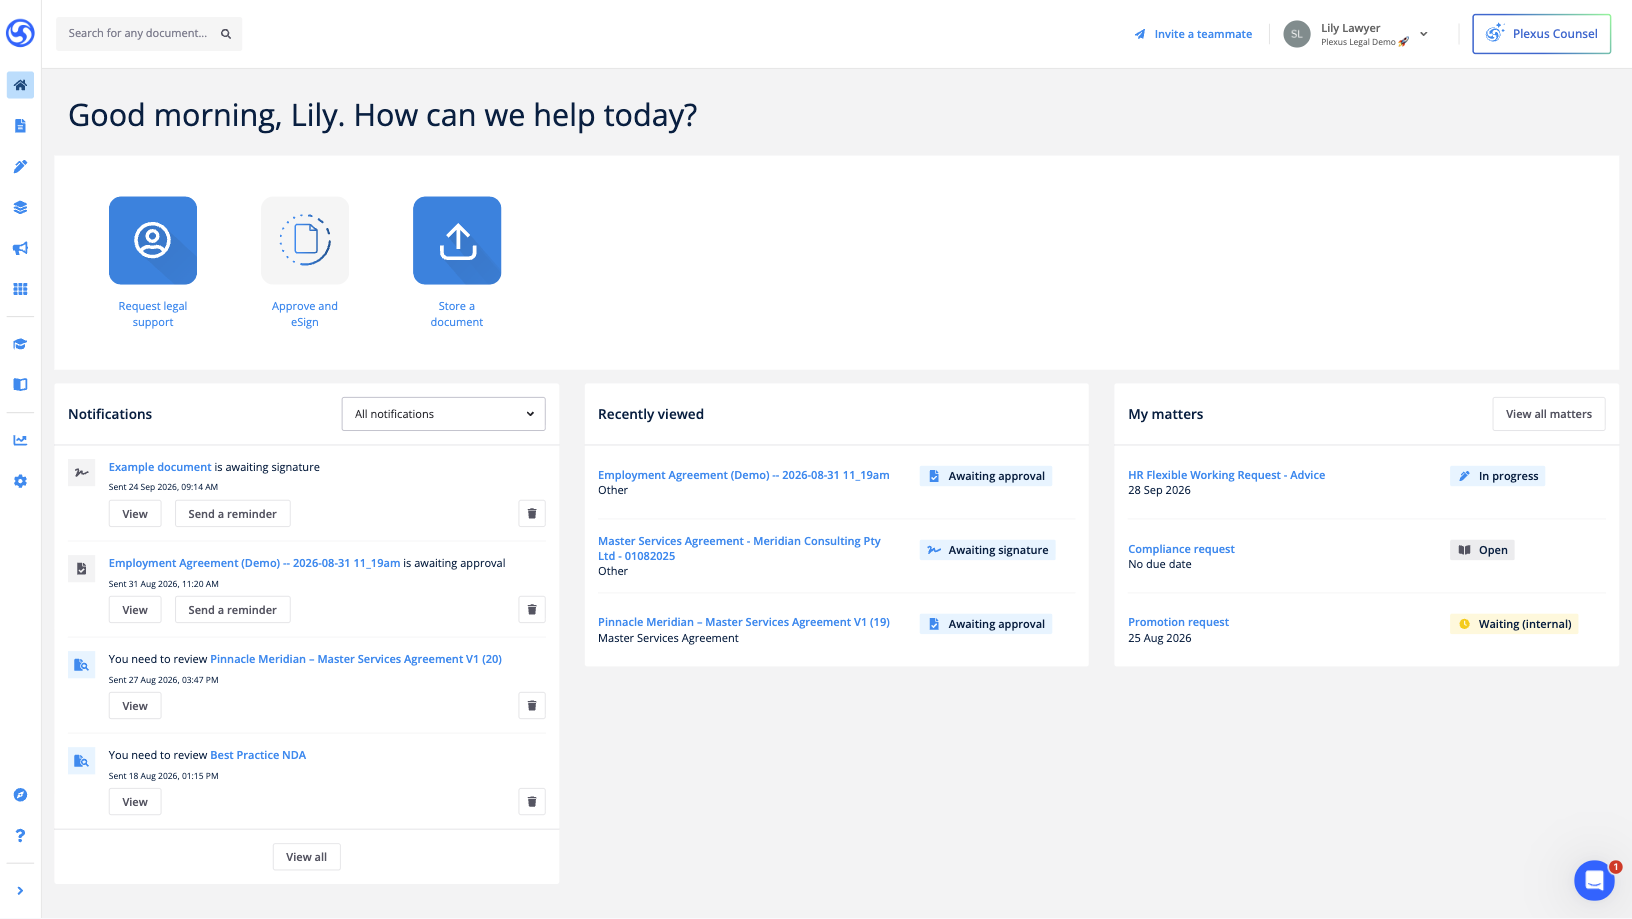Click the megaphone icon in the sidebar
This screenshot has width=1632, height=919.
pos(20,248)
